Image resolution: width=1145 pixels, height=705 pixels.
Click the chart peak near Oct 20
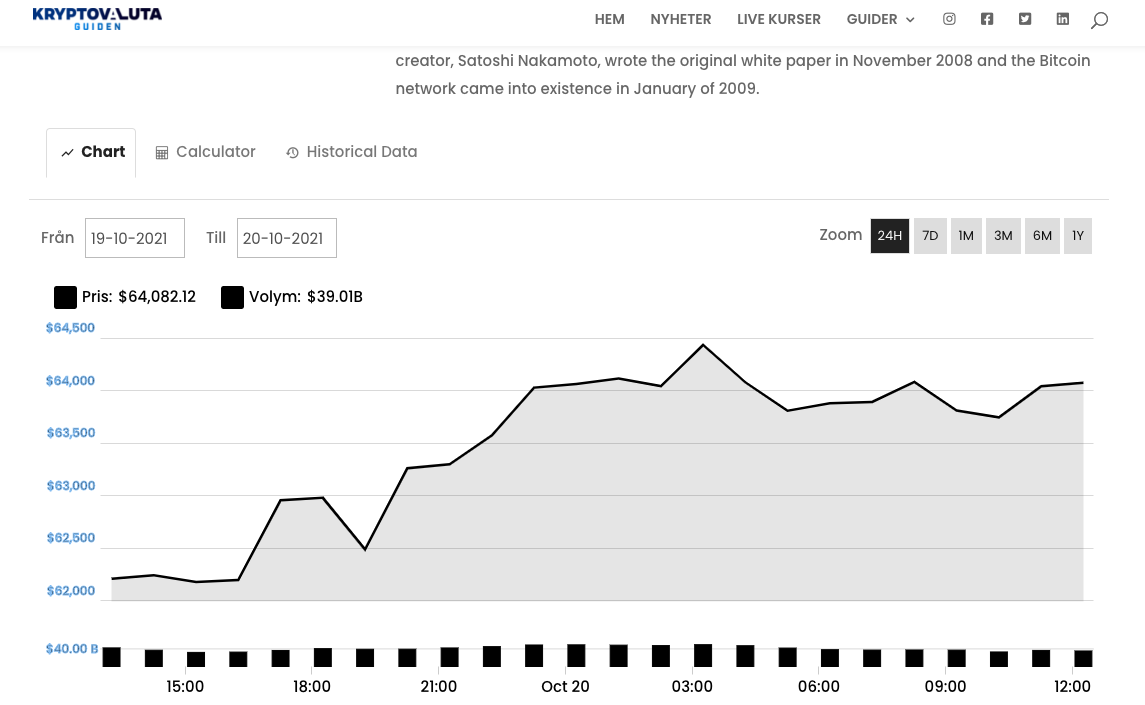[703, 345]
